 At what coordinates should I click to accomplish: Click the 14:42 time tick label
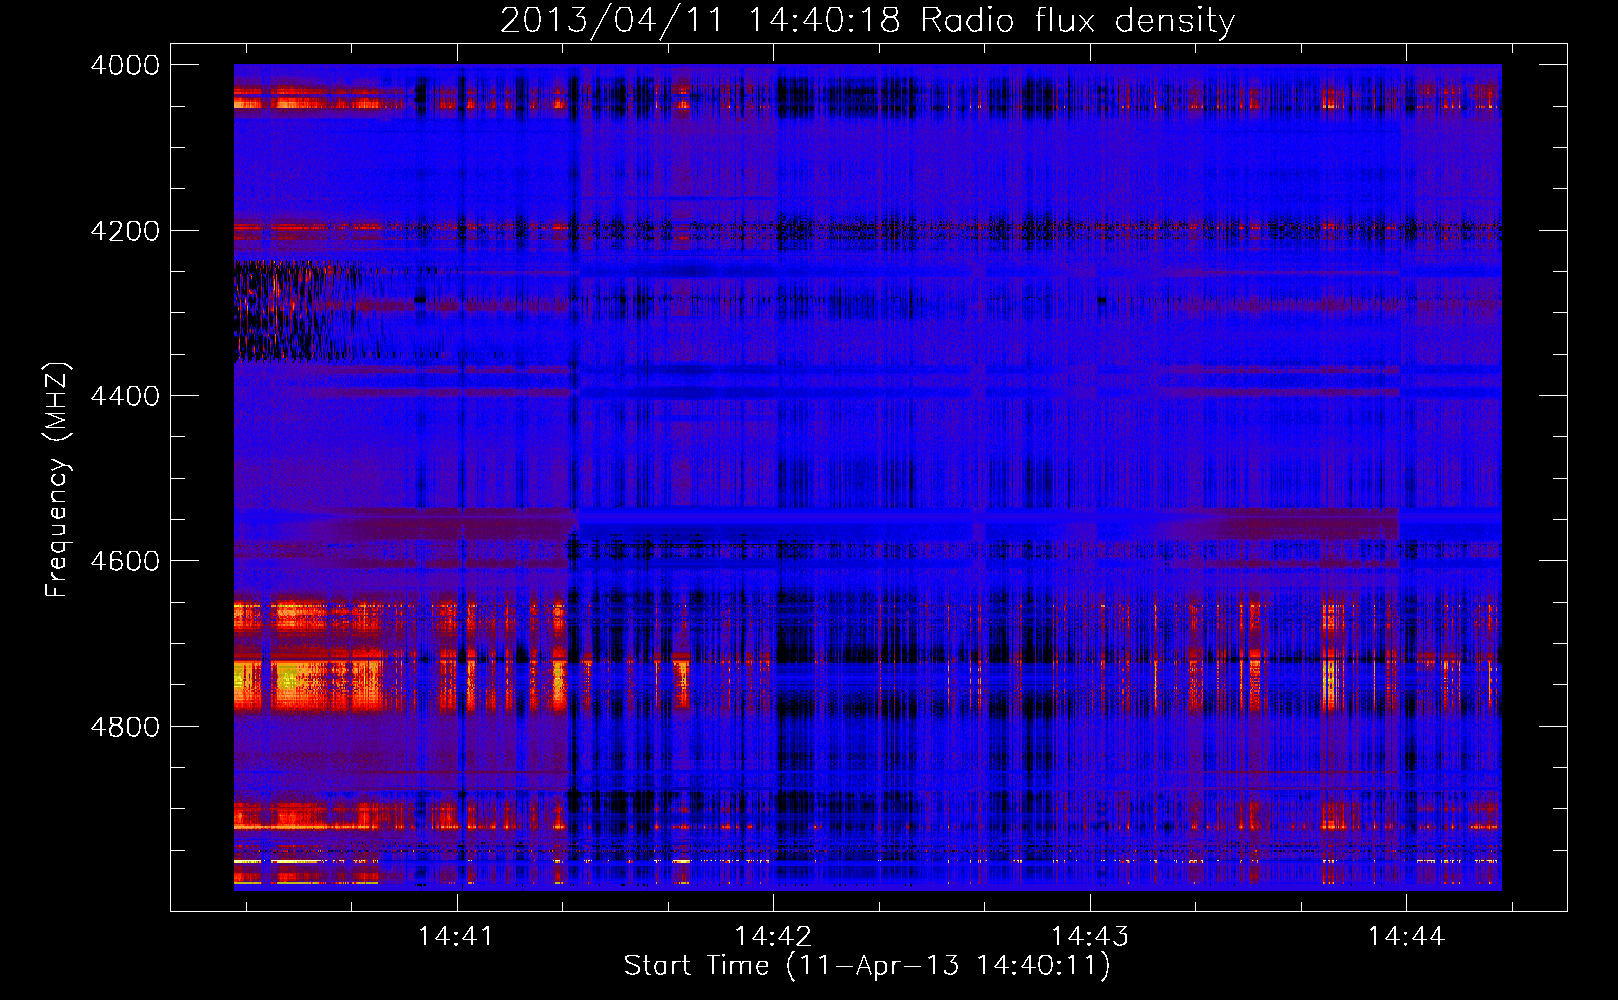(x=772, y=937)
